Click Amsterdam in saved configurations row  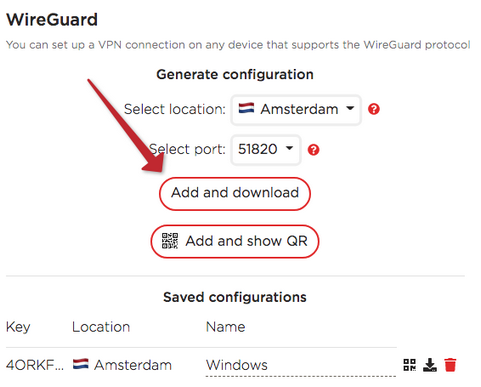133,365
